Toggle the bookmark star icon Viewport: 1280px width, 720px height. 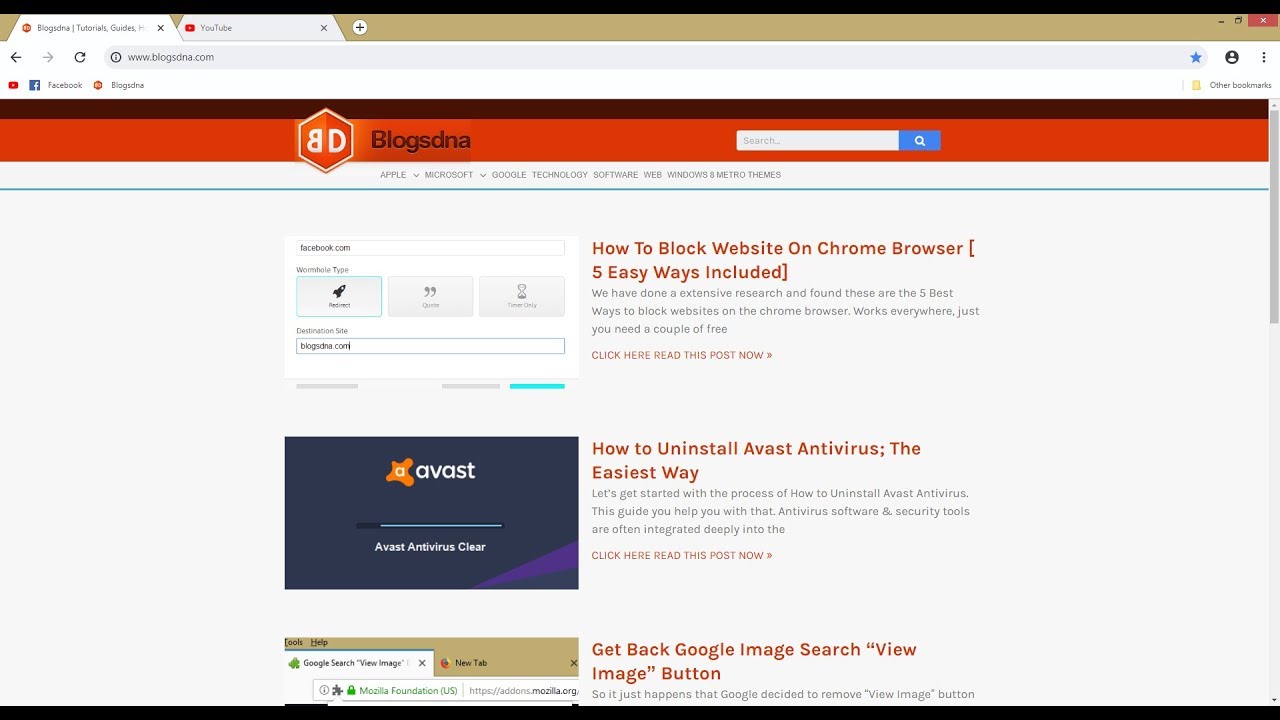point(1196,57)
